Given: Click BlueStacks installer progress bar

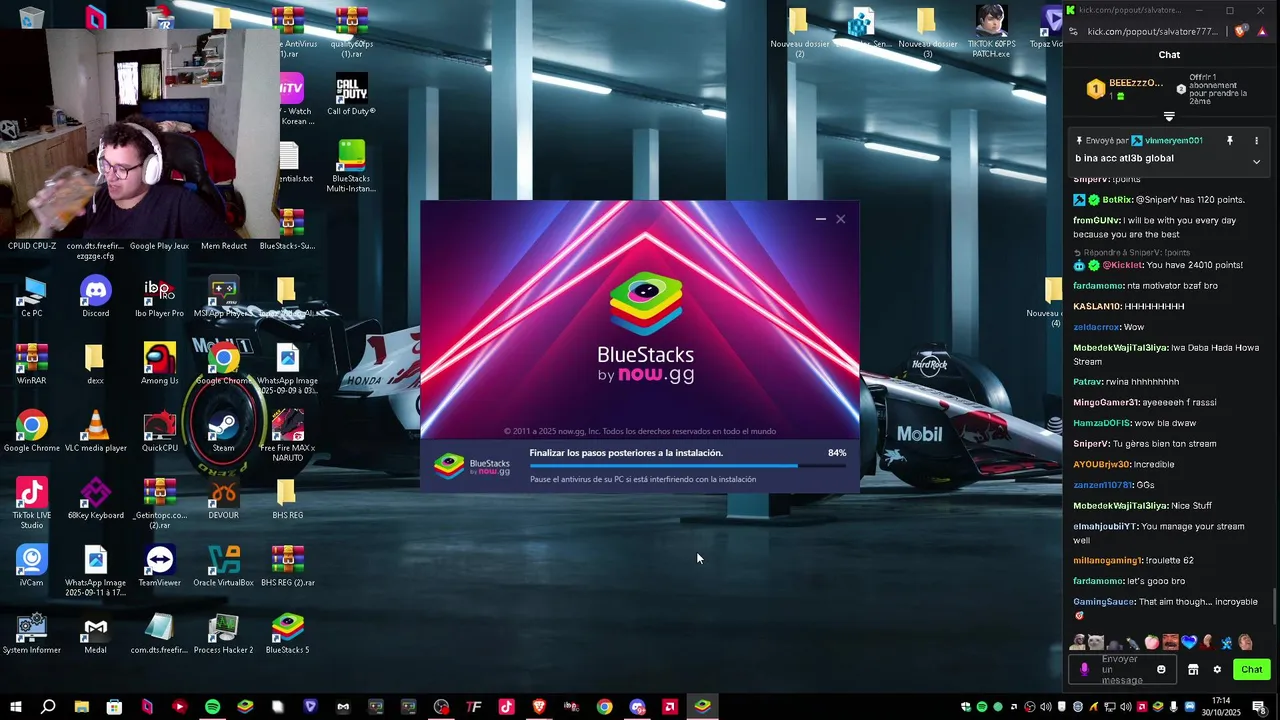Looking at the screenshot, I should coord(688,466).
